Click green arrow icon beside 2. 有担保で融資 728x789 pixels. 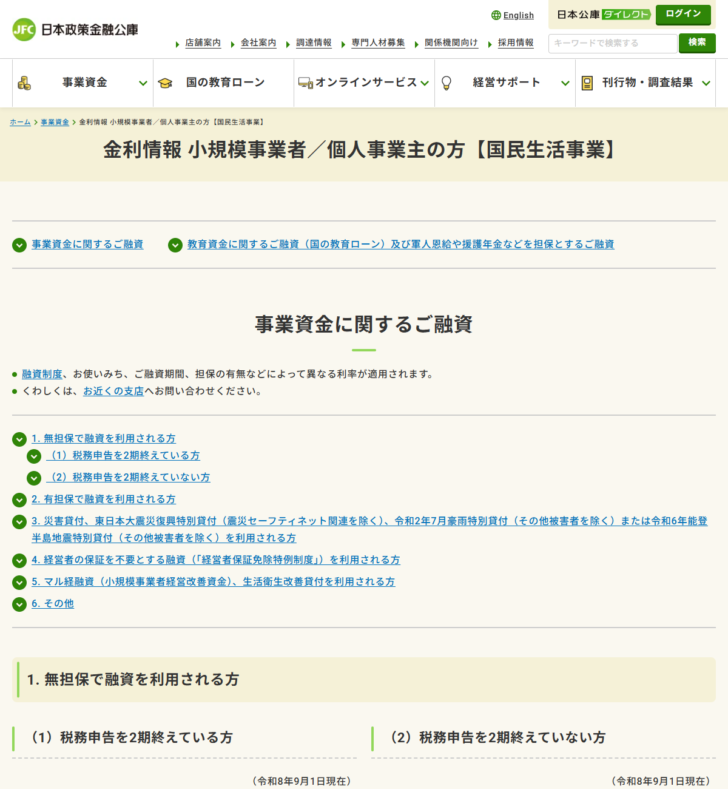coord(19,500)
